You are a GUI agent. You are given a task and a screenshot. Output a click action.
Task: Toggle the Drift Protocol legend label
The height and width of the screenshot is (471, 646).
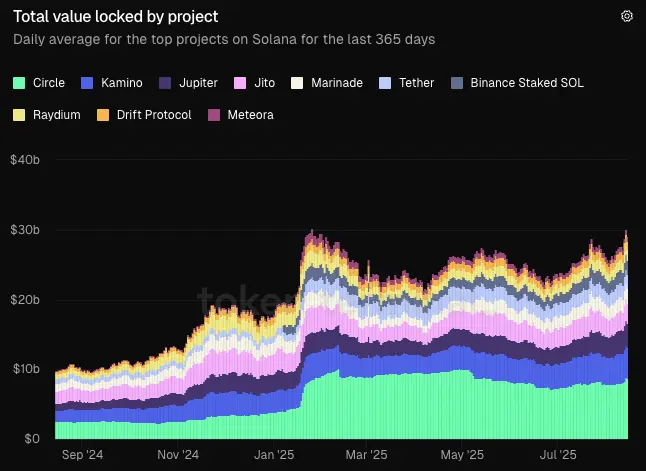point(154,115)
